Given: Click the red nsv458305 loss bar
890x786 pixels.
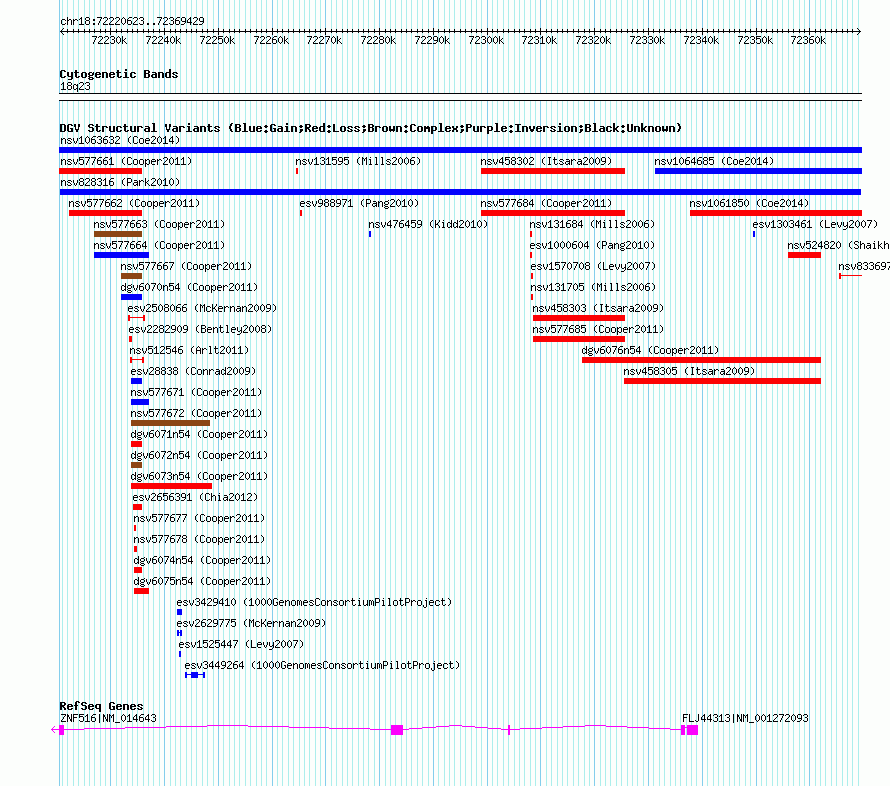Looking at the screenshot, I should 722,381.
